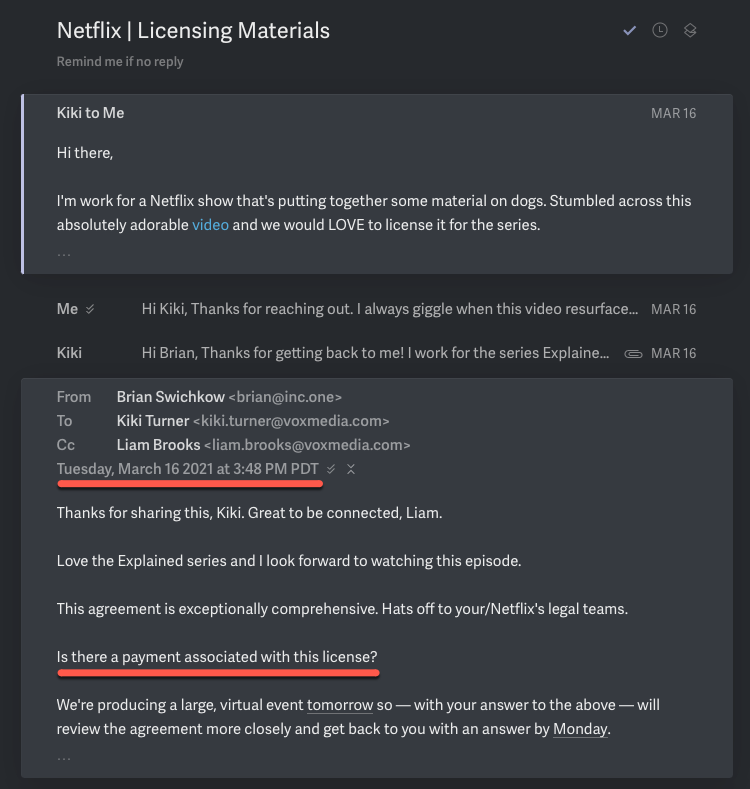Mark the Netflix thread as done

[629, 31]
